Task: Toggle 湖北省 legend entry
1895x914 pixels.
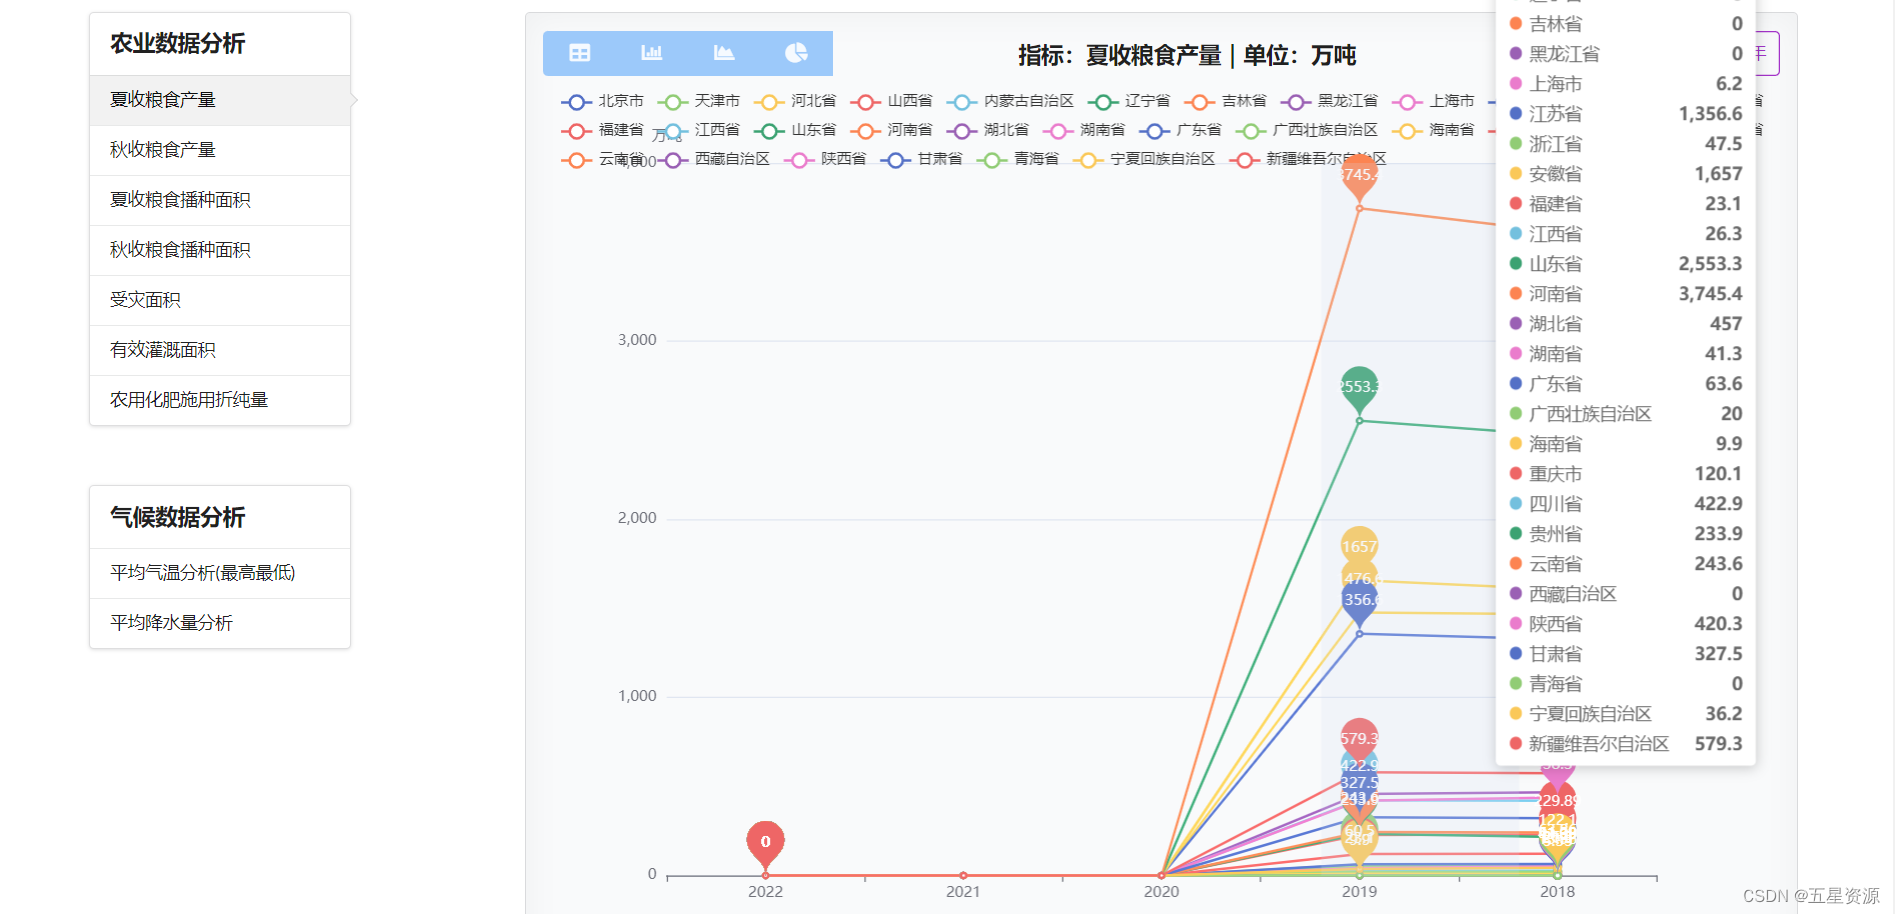Action: tap(987, 130)
